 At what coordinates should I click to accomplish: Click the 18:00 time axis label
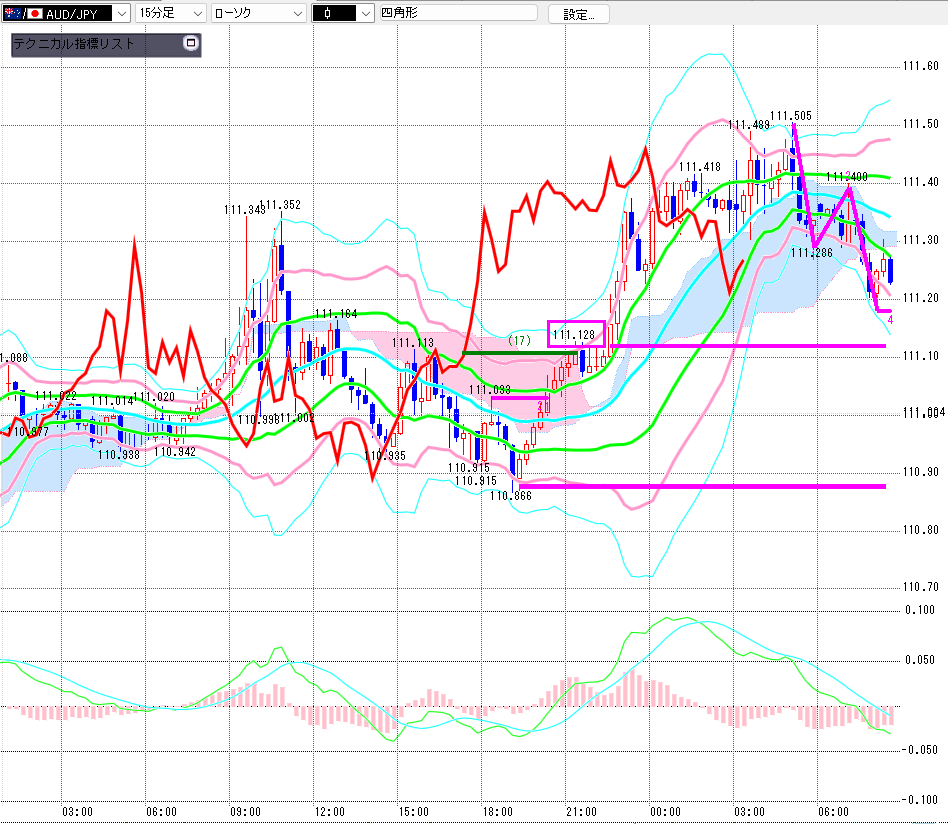click(x=498, y=812)
